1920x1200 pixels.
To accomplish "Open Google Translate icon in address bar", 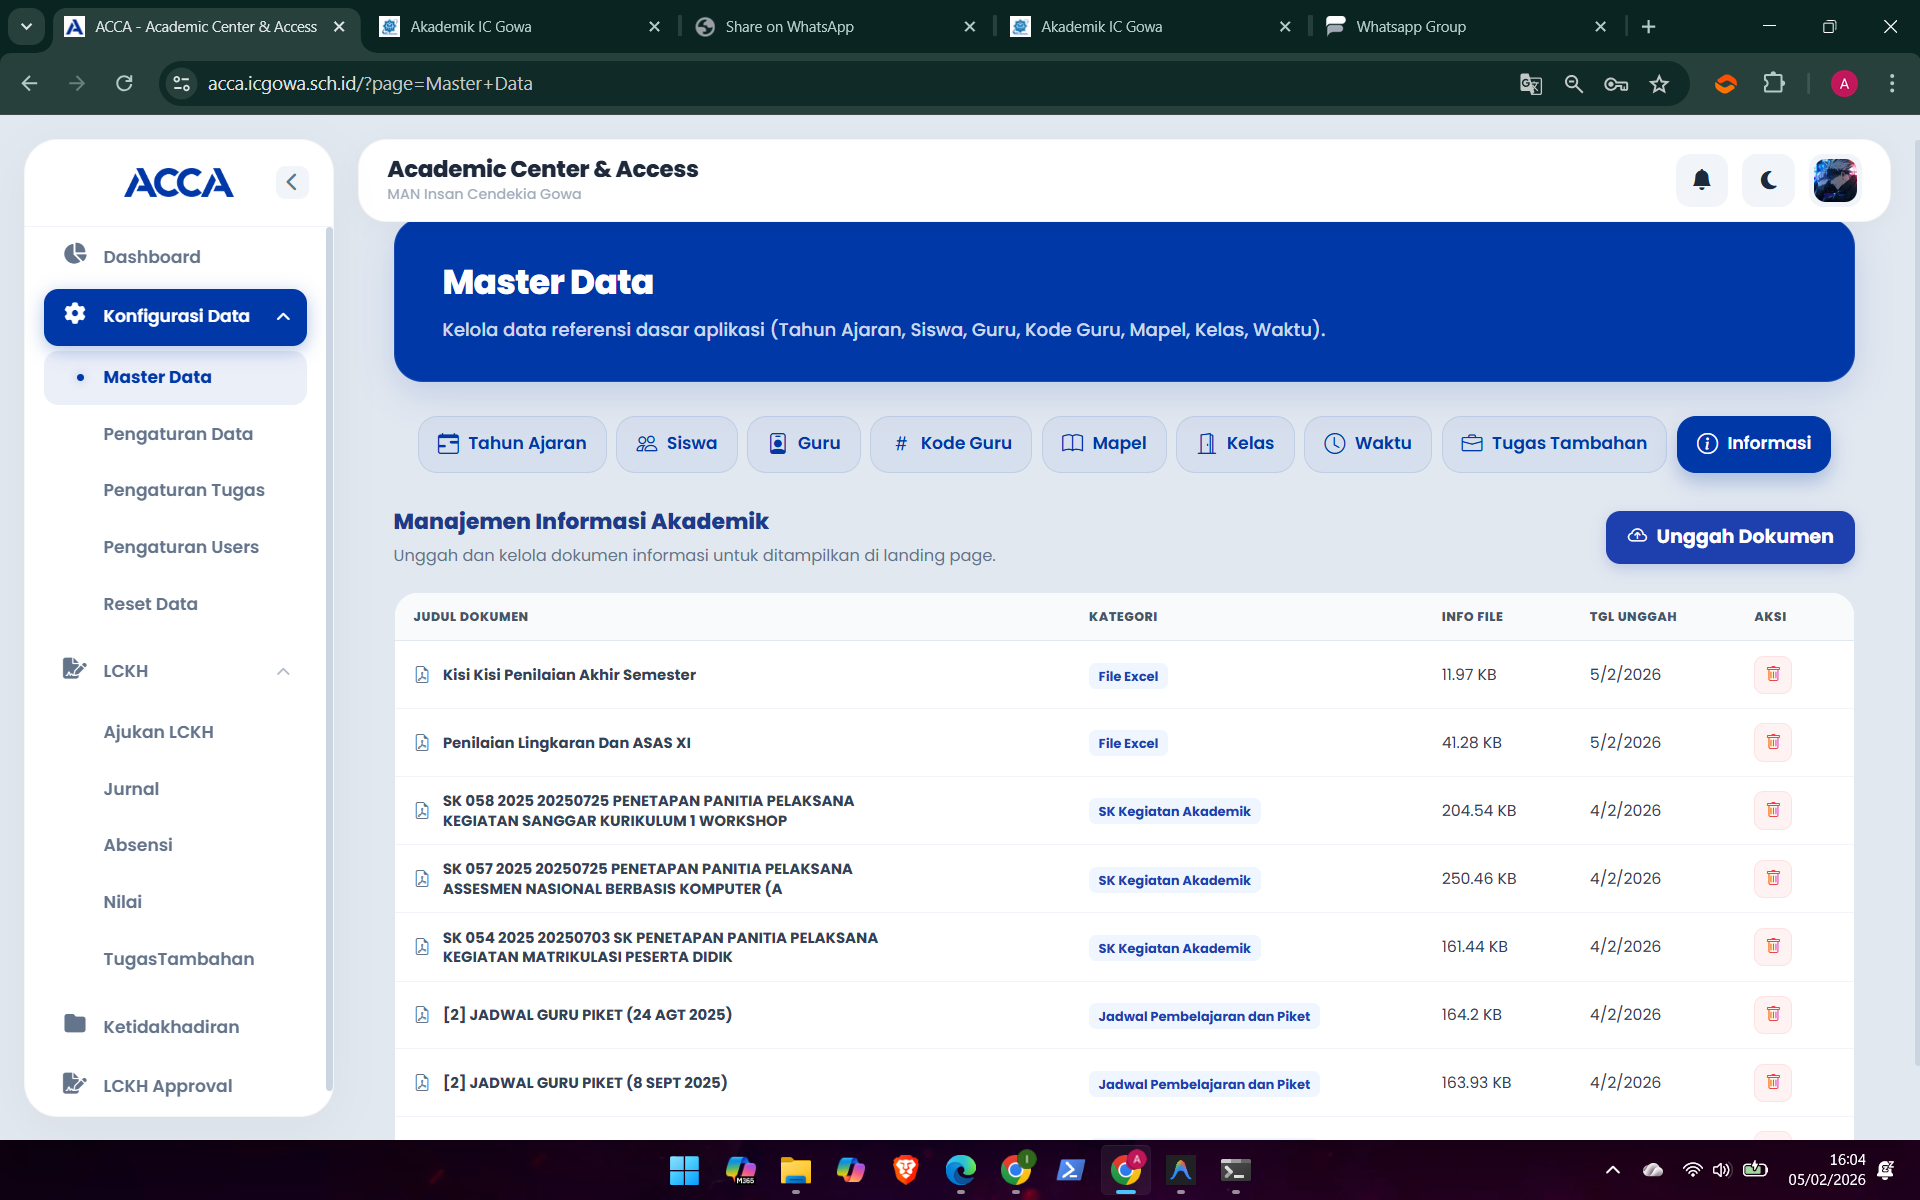I will (x=1530, y=84).
